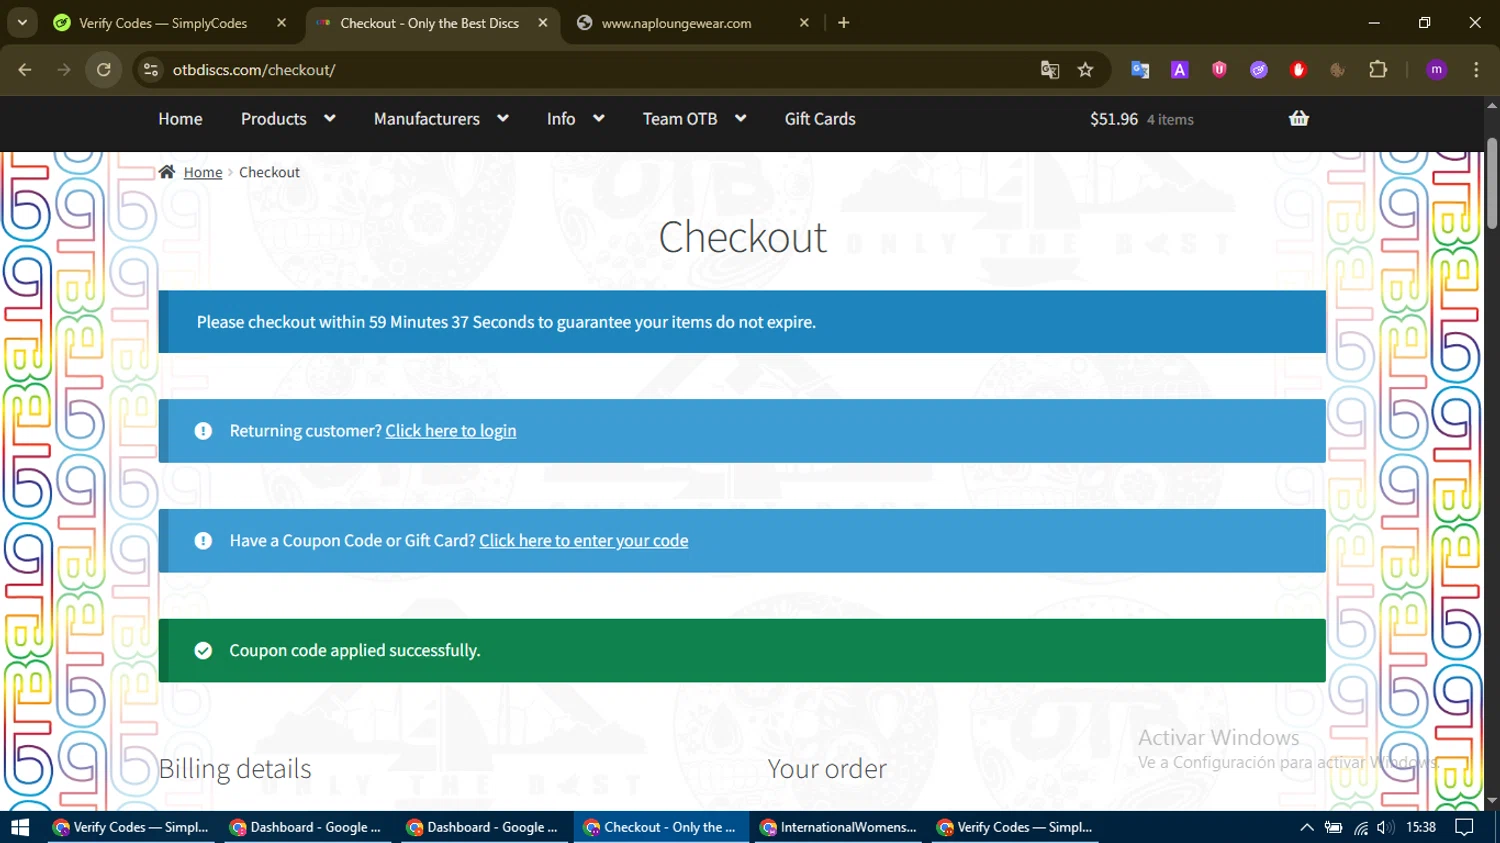Open the Products navigation item

click(x=273, y=119)
